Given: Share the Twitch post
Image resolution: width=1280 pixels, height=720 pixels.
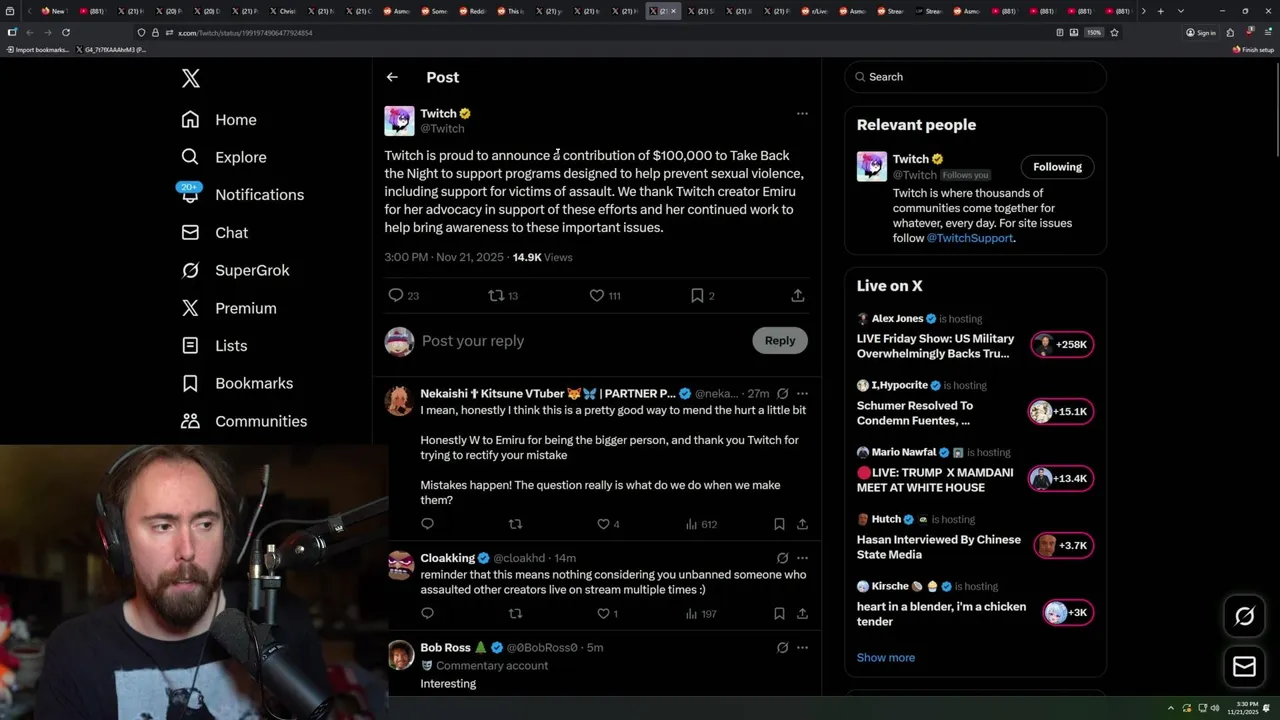Looking at the screenshot, I should pyautogui.click(x=797, y=295).
